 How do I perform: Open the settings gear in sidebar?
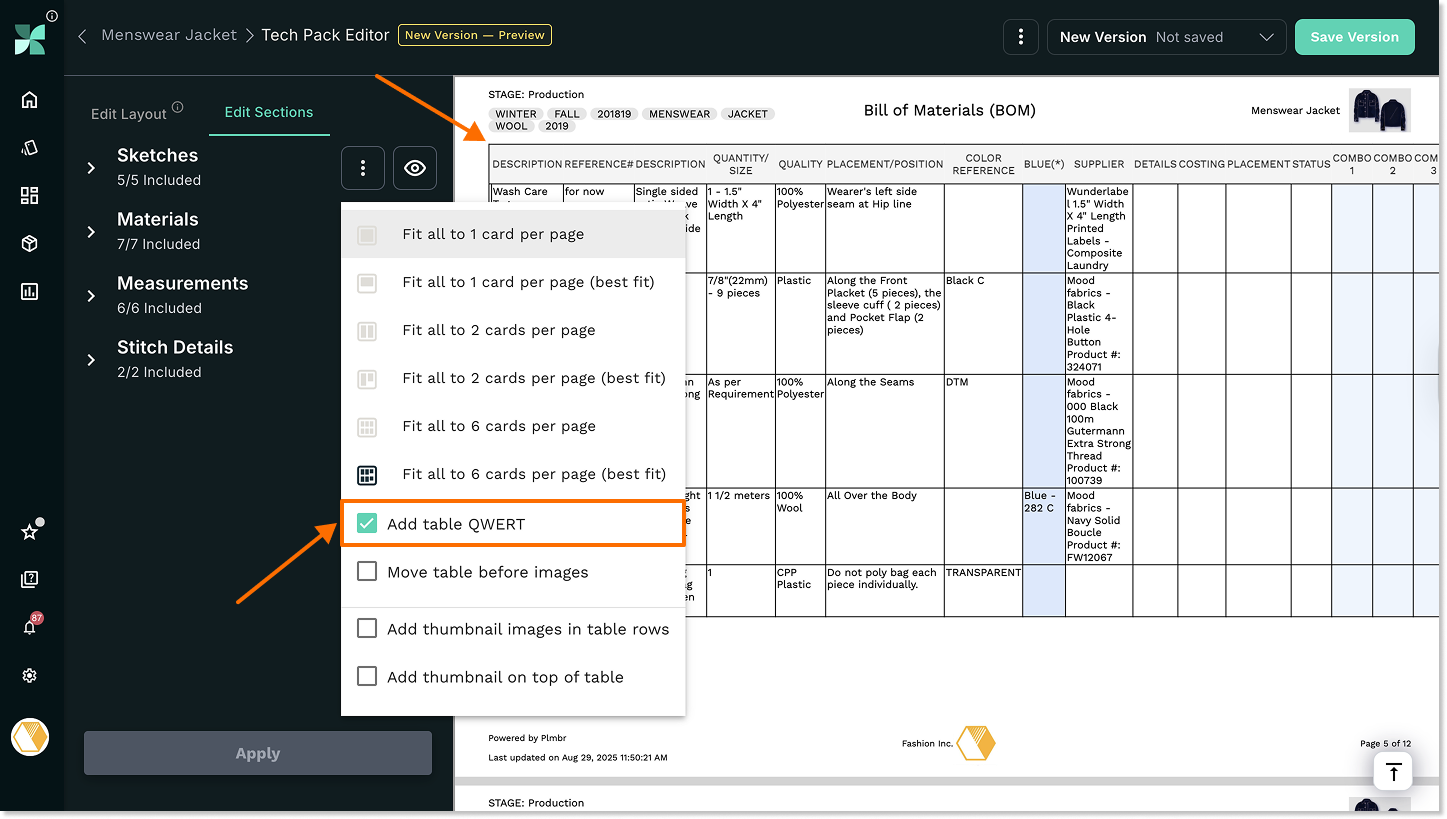point(29,676)
